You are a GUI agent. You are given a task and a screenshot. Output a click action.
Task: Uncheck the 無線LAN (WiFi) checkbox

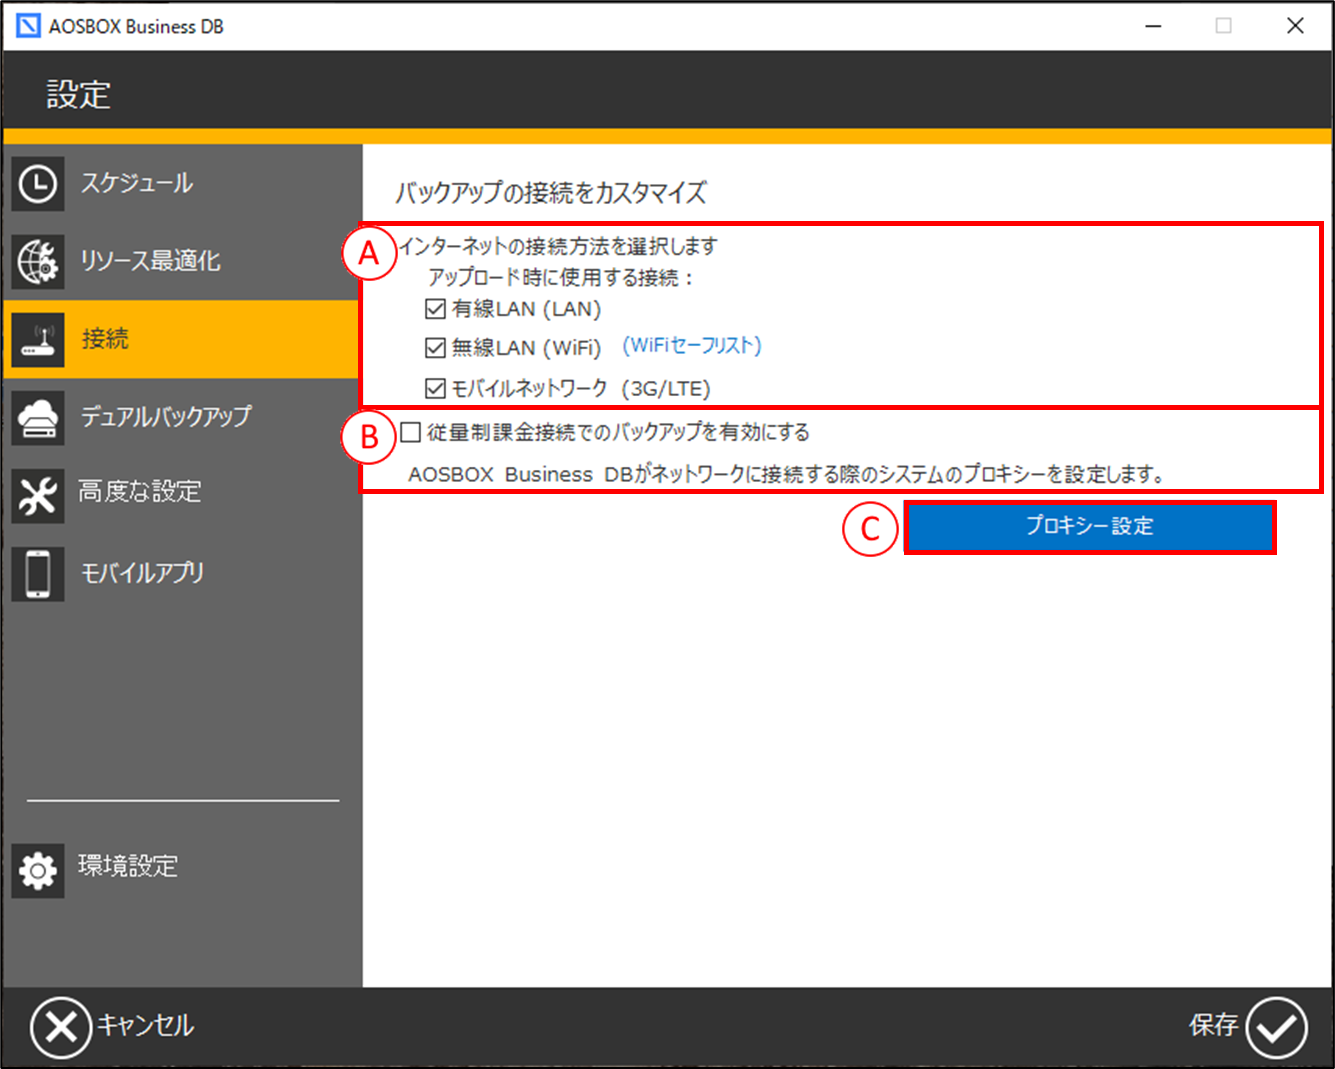(x=435, y=348)
